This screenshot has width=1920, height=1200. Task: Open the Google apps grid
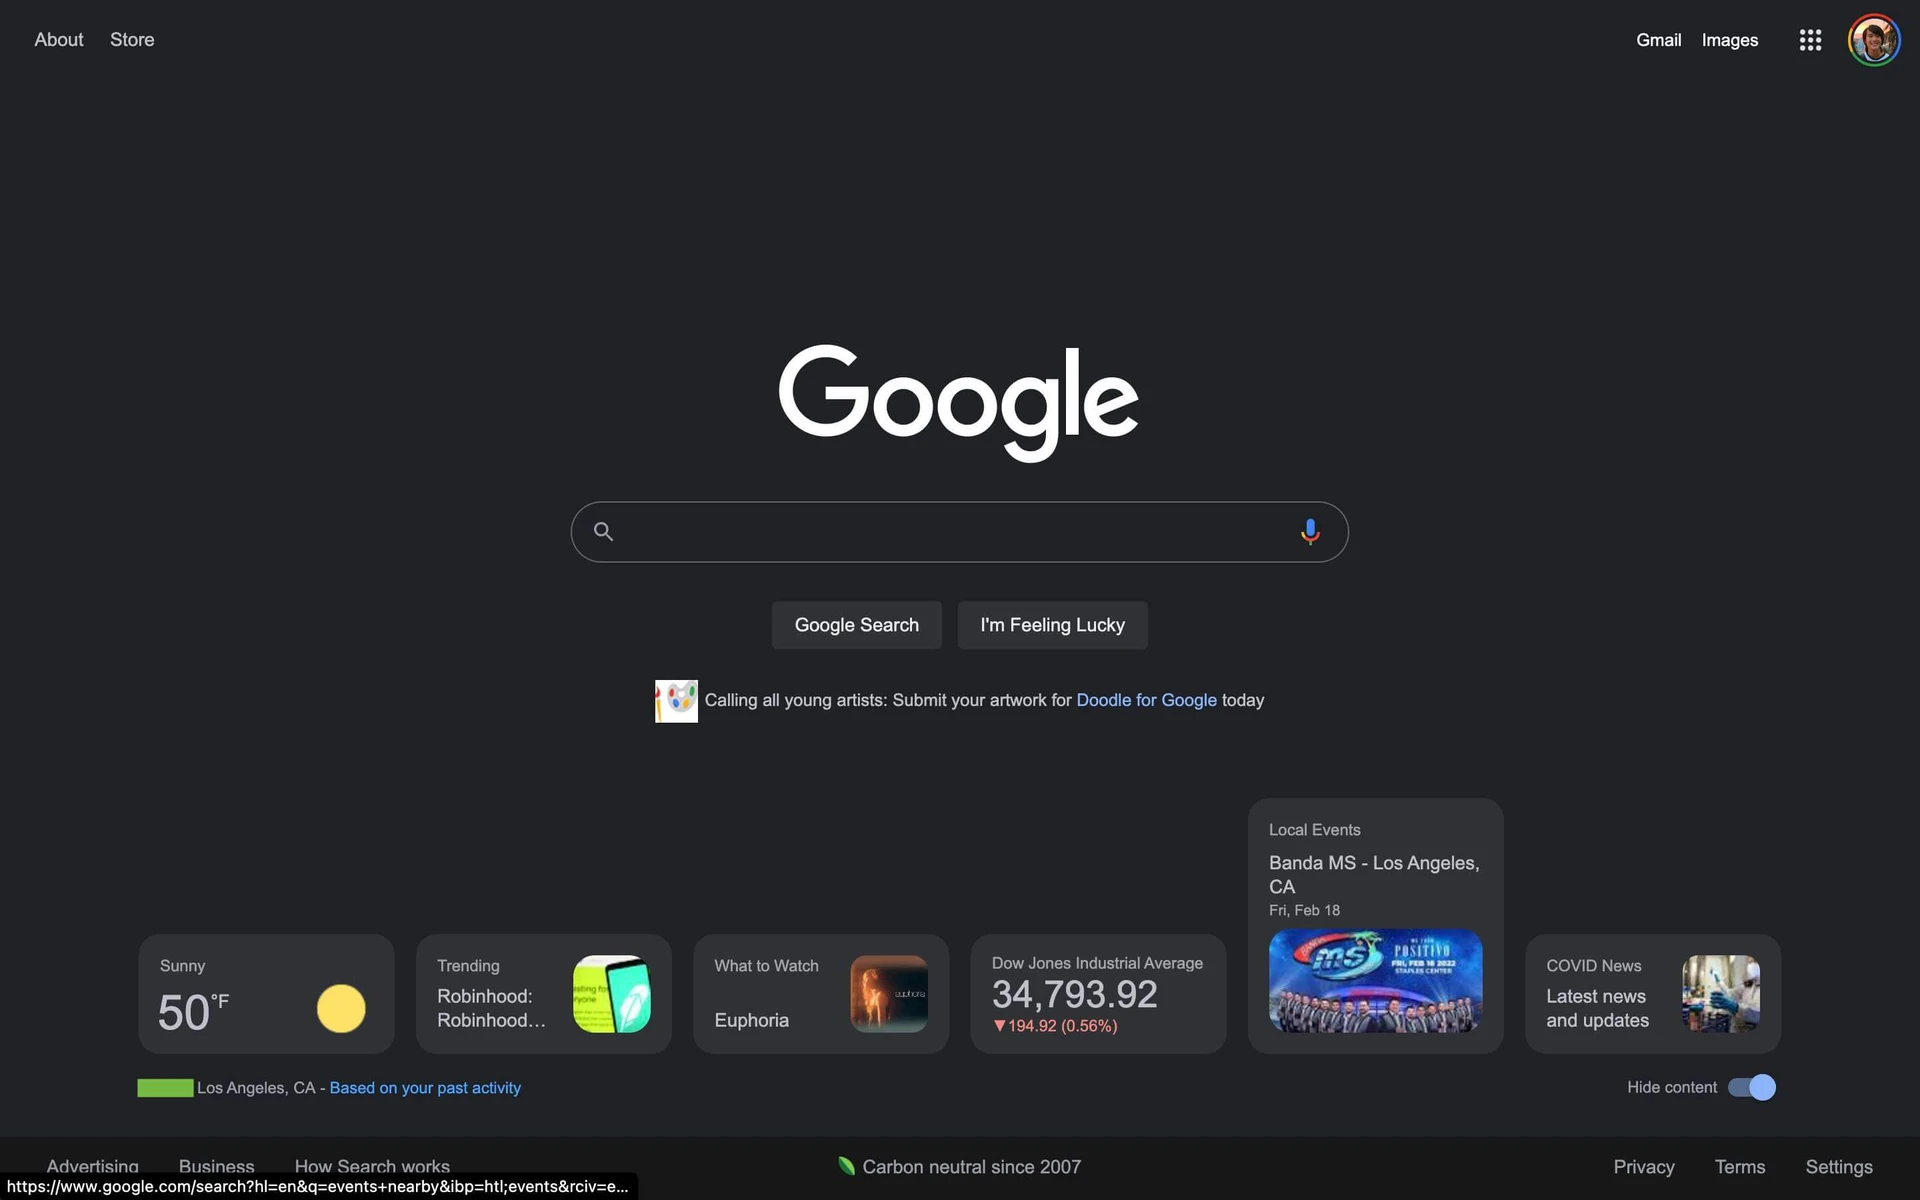point(1810,40)
